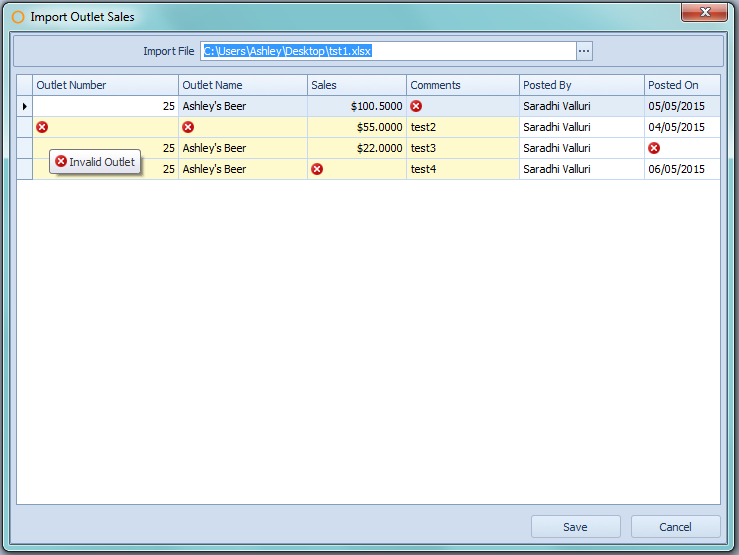Cancel the import dialog
Viewport: 739px width, 555px height.
point(675,527)
